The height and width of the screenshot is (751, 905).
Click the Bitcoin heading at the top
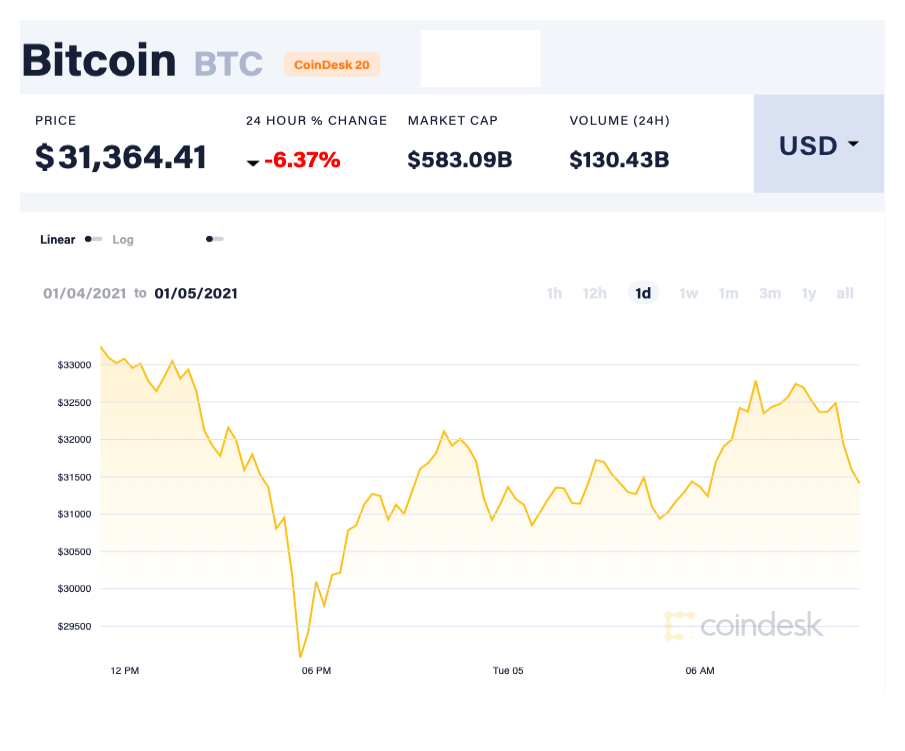click(98, 61)
